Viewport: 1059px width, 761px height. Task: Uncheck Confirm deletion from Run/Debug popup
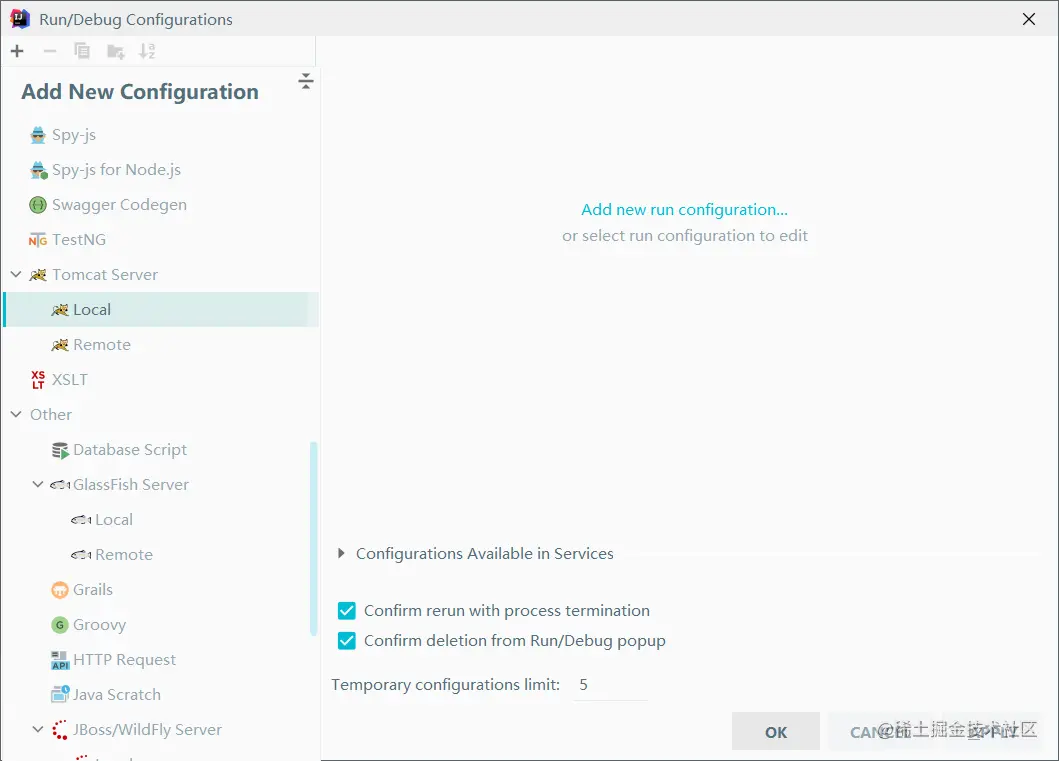point(346,641)
